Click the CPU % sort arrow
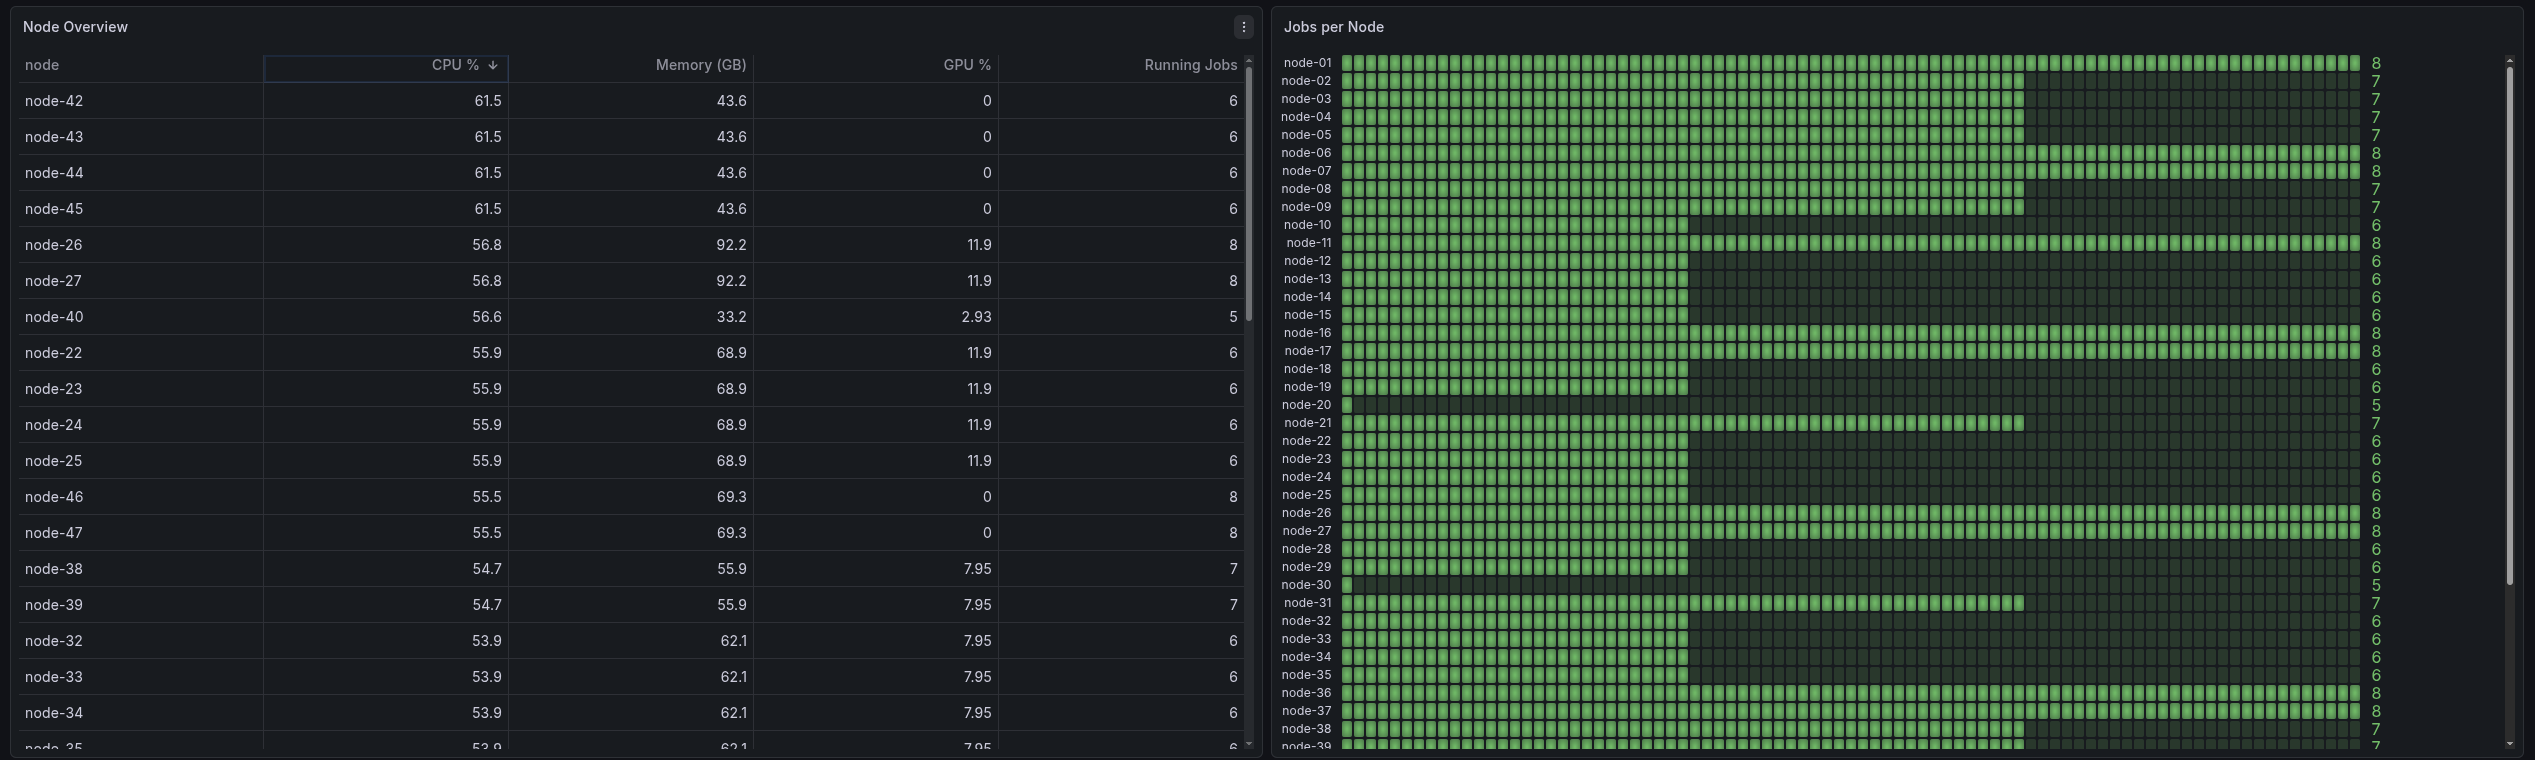 coord(493,65)
